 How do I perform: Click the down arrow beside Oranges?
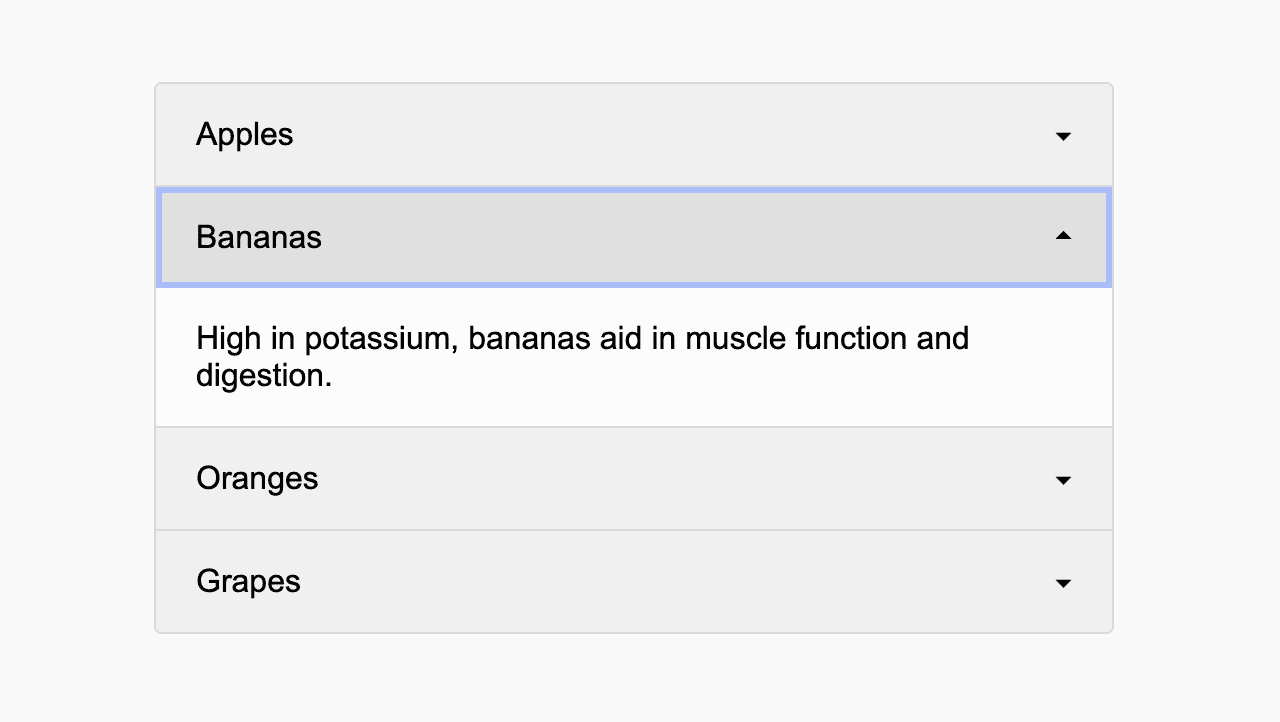tap(1063, 480)
